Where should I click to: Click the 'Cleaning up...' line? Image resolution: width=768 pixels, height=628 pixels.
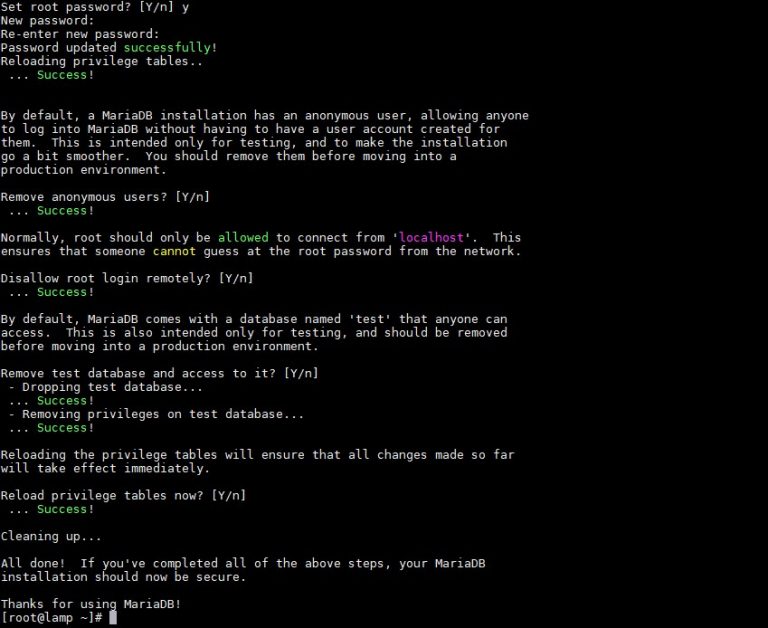pos(51,536)
